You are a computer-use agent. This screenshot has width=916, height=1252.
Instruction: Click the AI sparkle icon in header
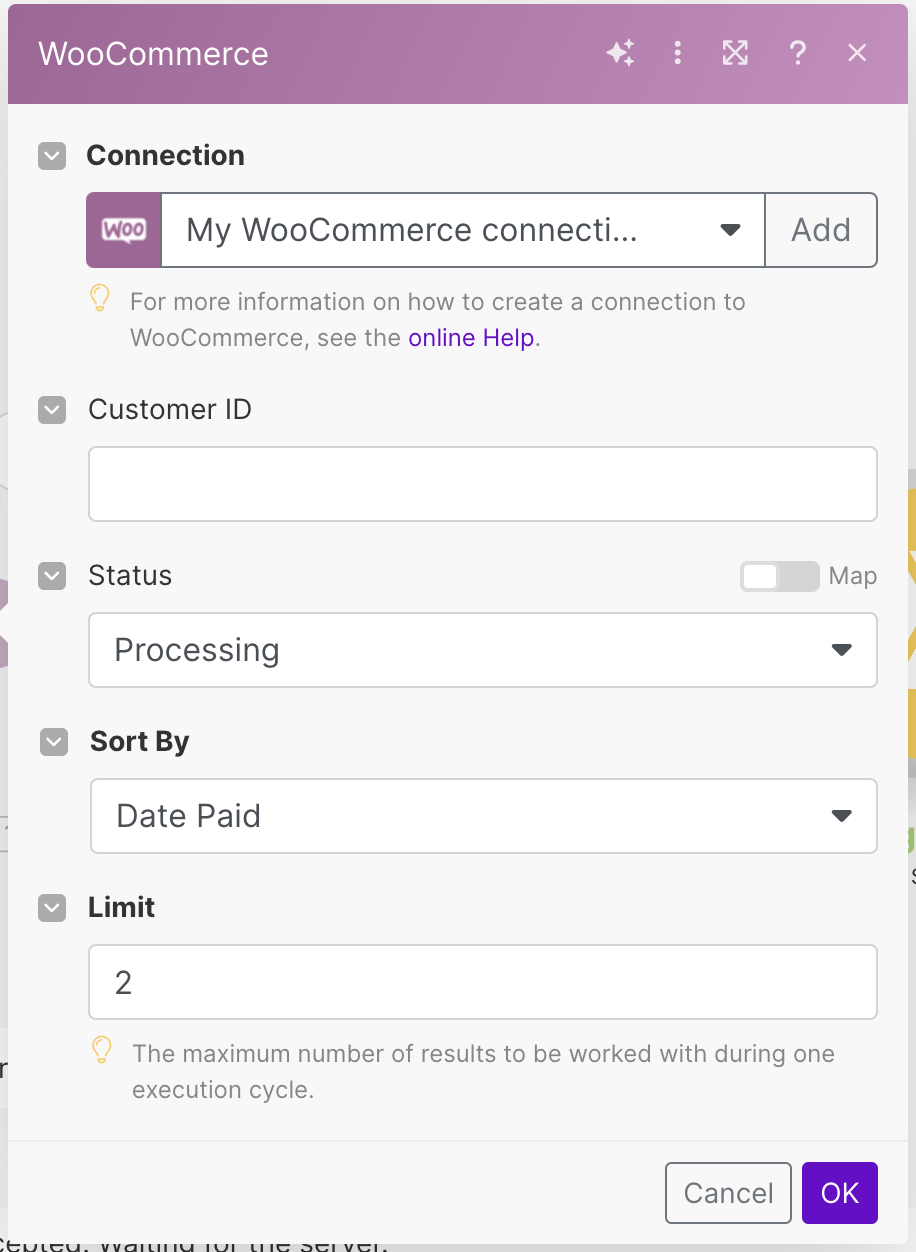tap(620, 53)
